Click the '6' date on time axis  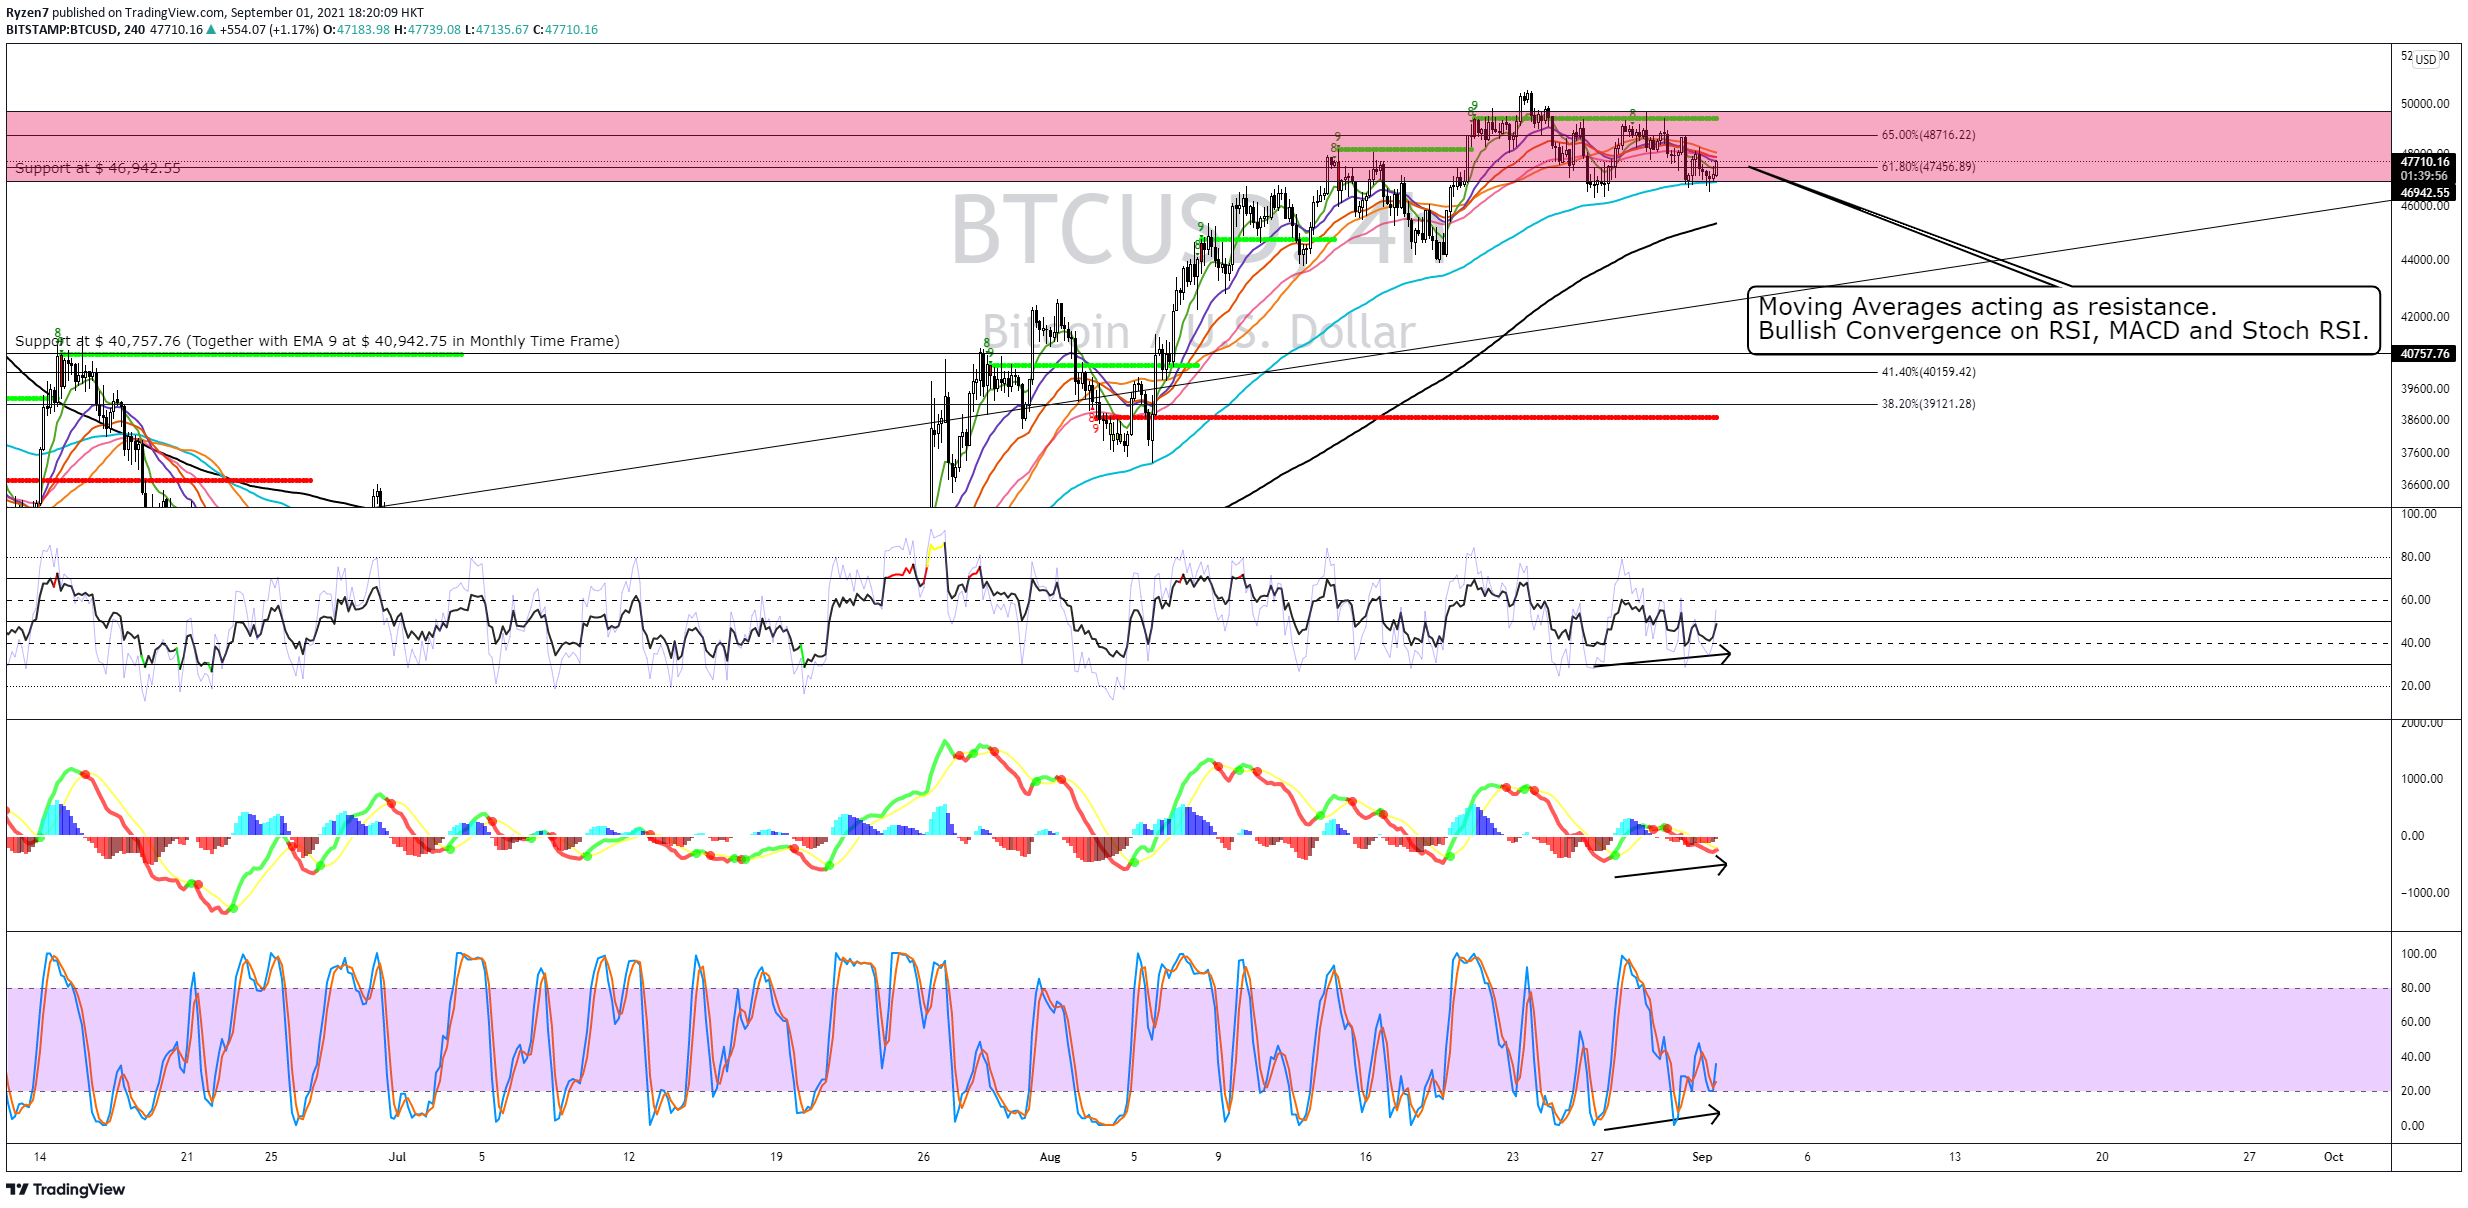(x=1807, y=1157)
